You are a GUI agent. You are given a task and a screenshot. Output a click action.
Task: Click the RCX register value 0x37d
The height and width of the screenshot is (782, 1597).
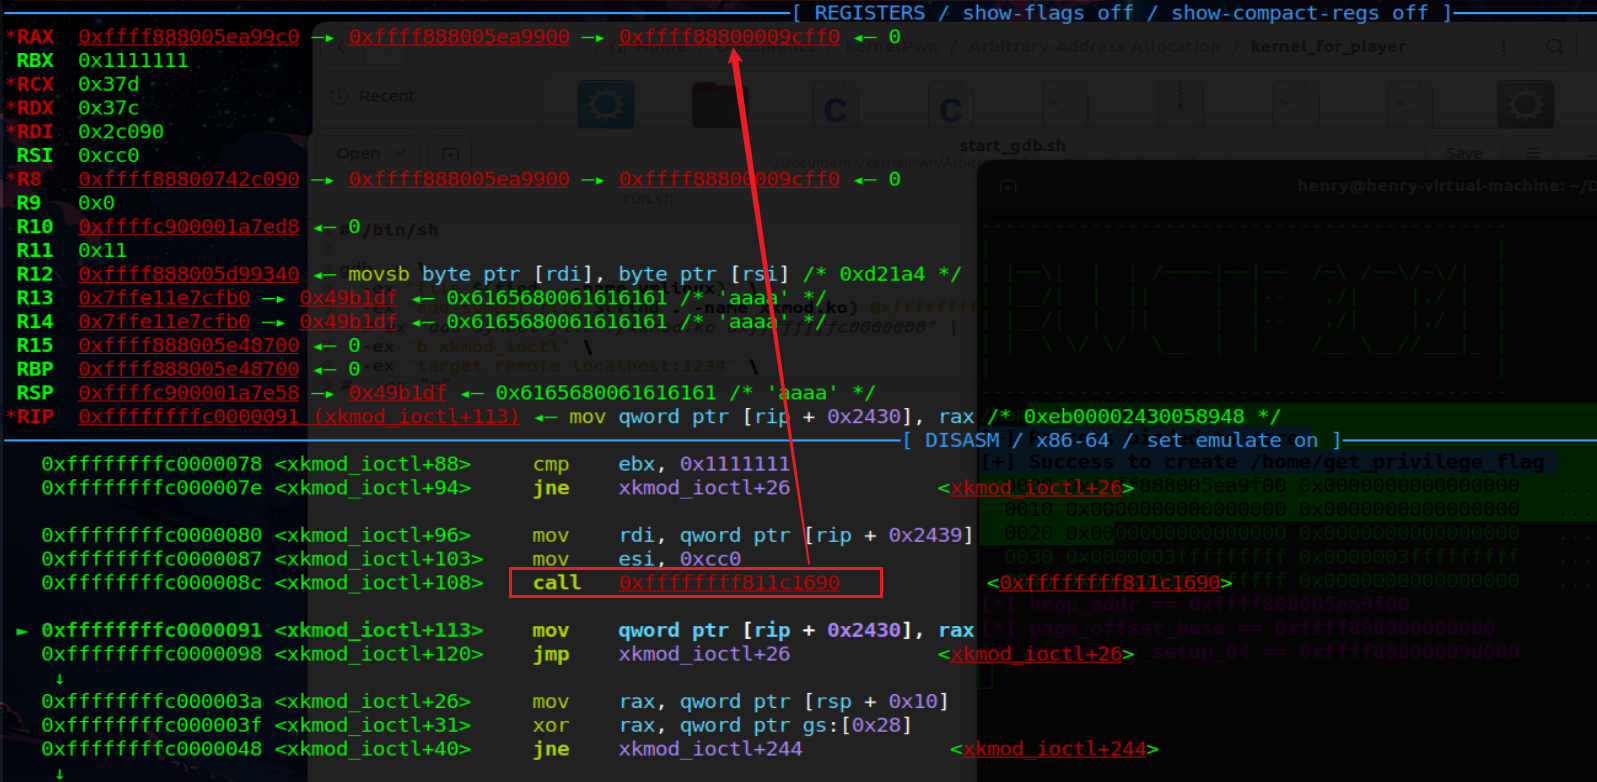pos(109,84)
